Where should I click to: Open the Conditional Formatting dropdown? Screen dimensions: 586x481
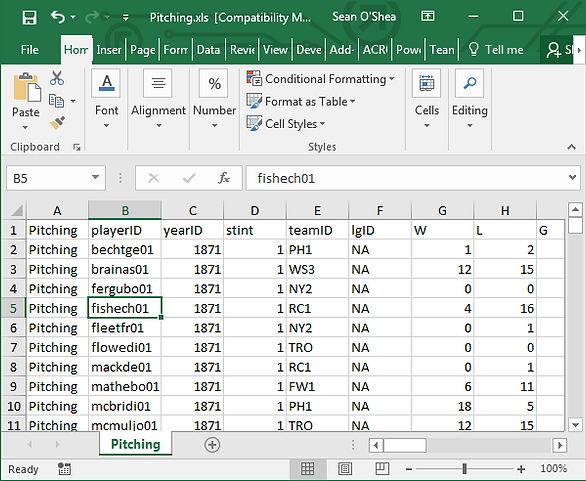(321, 79)
